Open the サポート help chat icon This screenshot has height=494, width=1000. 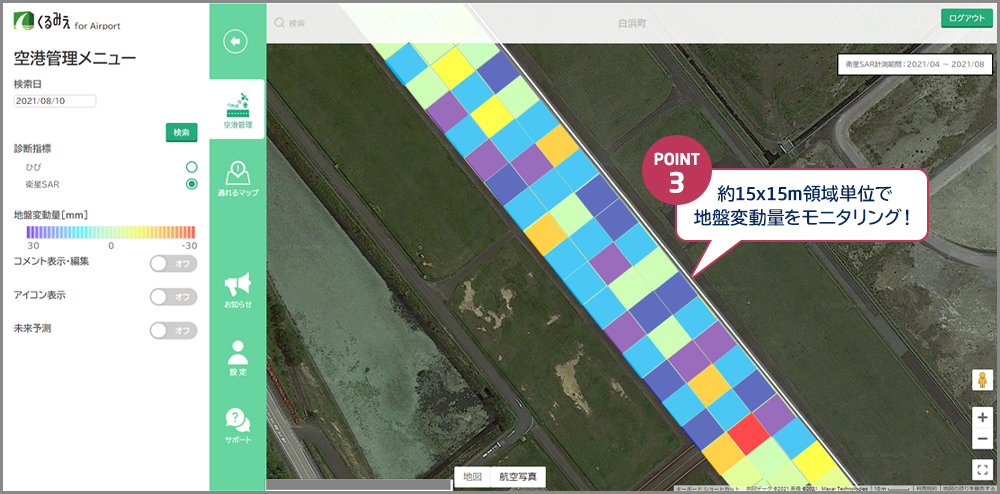[x=238, y=424]
